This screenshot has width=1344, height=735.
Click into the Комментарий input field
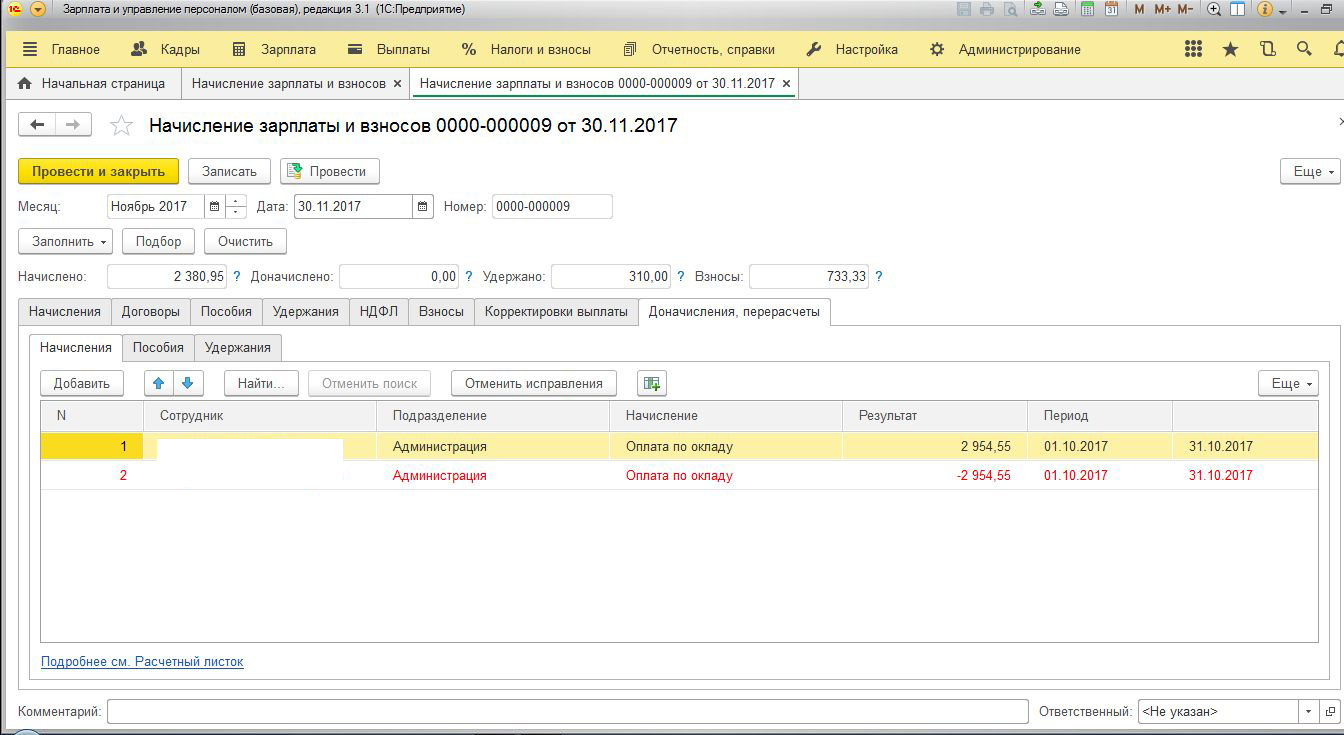pyautogui.click(x=566, y=712)
